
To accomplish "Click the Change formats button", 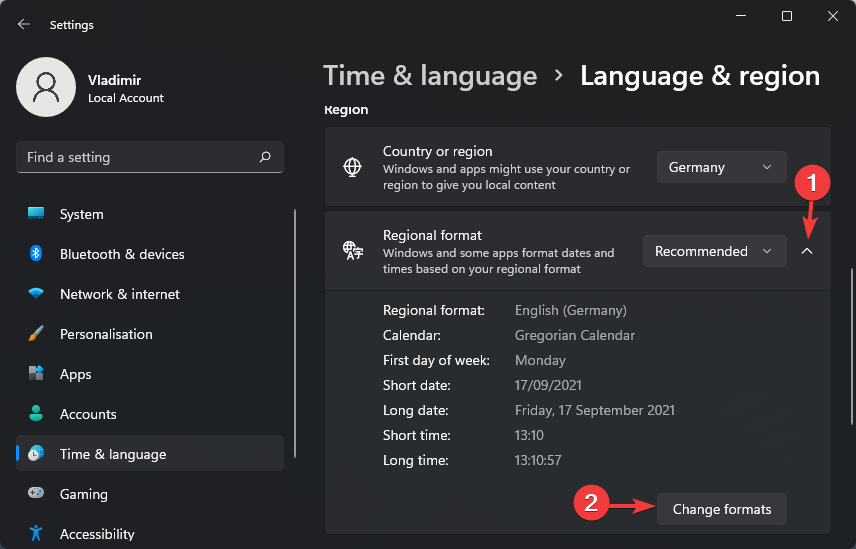I will click(721, 509).
